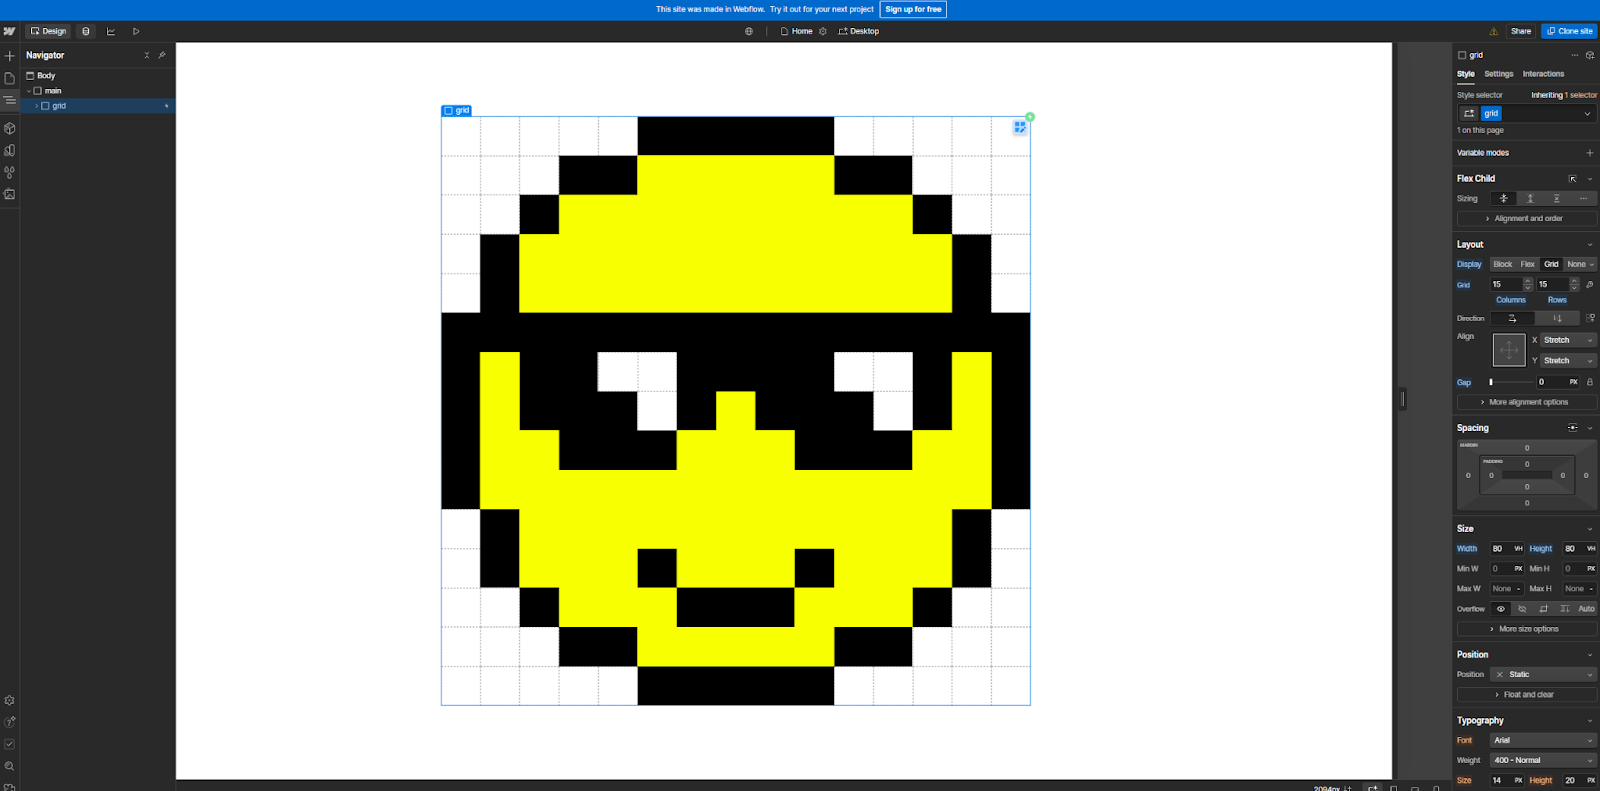Expand More alignment options
Screen dimensions: 1600x791
(x=1527, y=402)
